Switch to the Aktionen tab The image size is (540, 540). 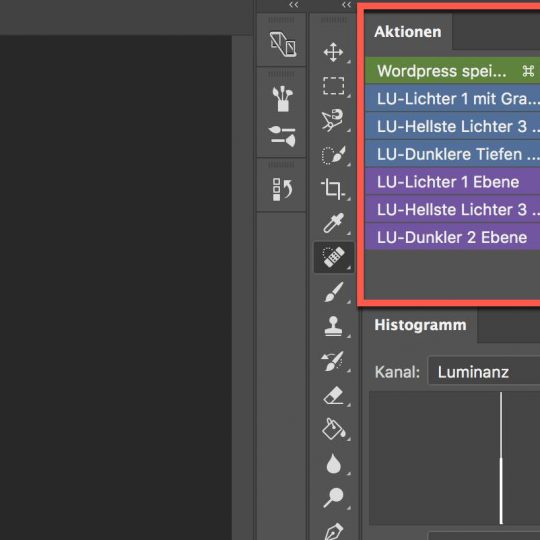pyautogui.click(x=408, y=32)
